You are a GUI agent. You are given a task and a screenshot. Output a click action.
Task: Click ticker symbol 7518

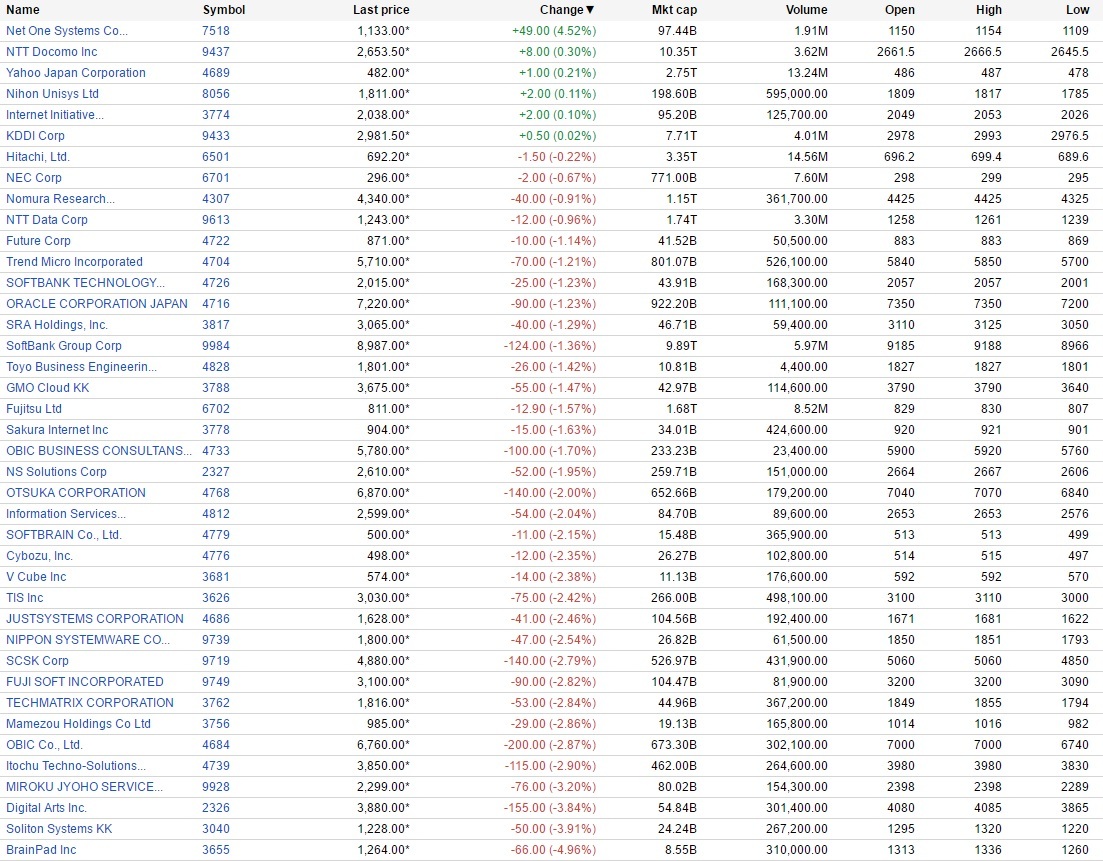[x=216, y=31]
